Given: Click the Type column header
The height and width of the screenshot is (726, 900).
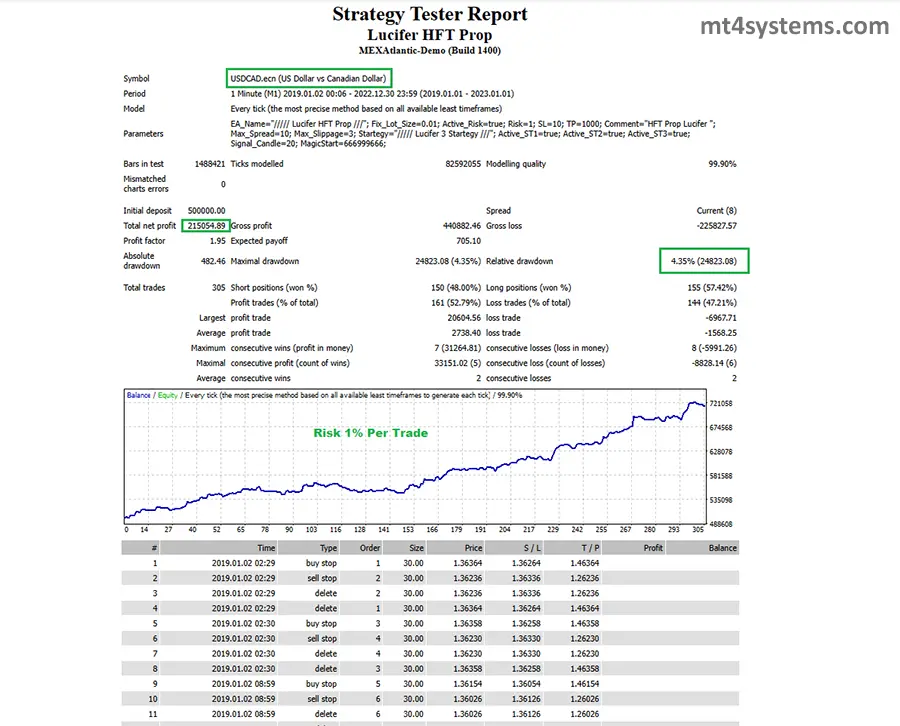Looking at the screenshot, I should (328, 548).
